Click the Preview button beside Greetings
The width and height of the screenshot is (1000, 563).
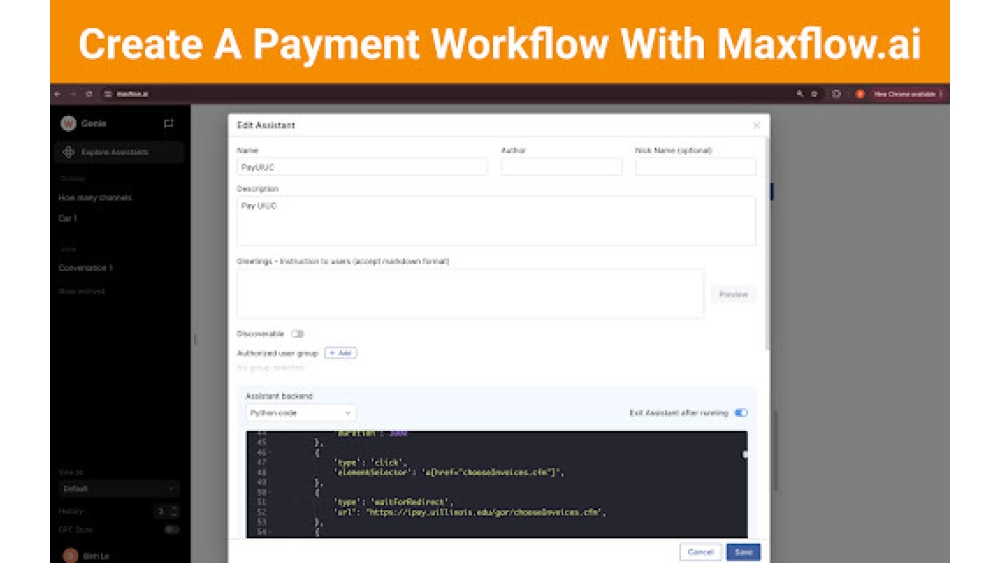tap(733, 295)
